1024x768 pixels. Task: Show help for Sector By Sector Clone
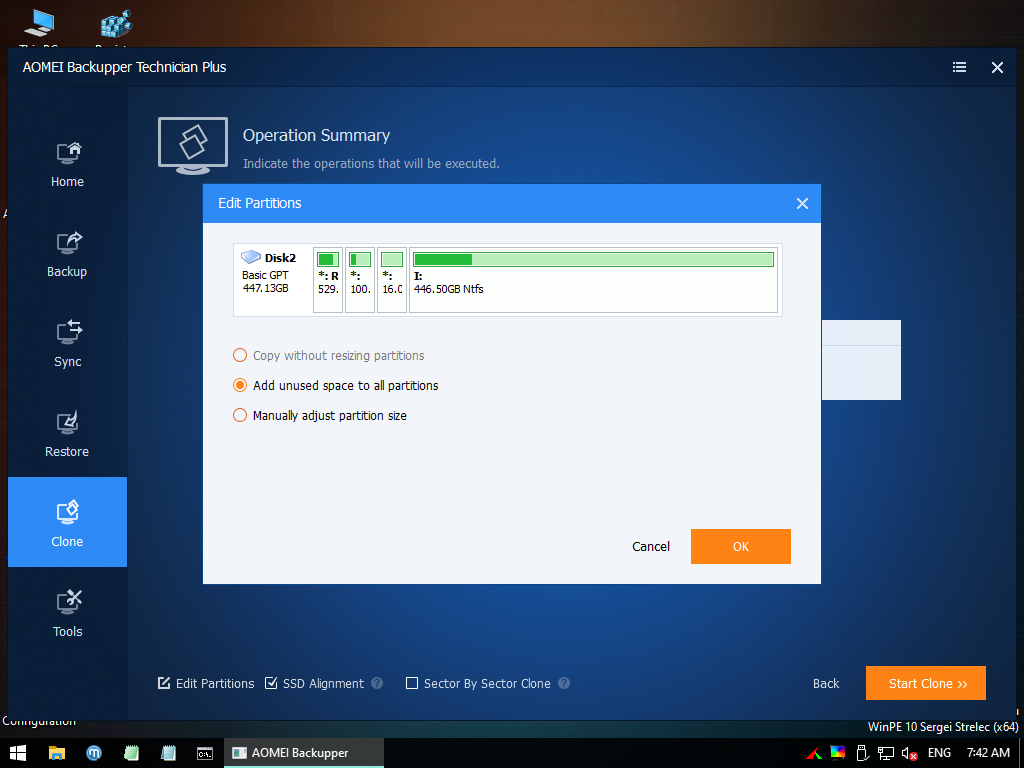pos(564,683)
